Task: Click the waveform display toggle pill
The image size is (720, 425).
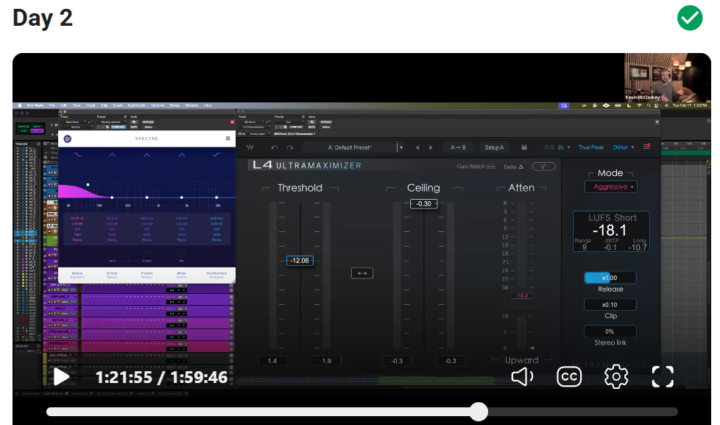Action: point(544,167)
